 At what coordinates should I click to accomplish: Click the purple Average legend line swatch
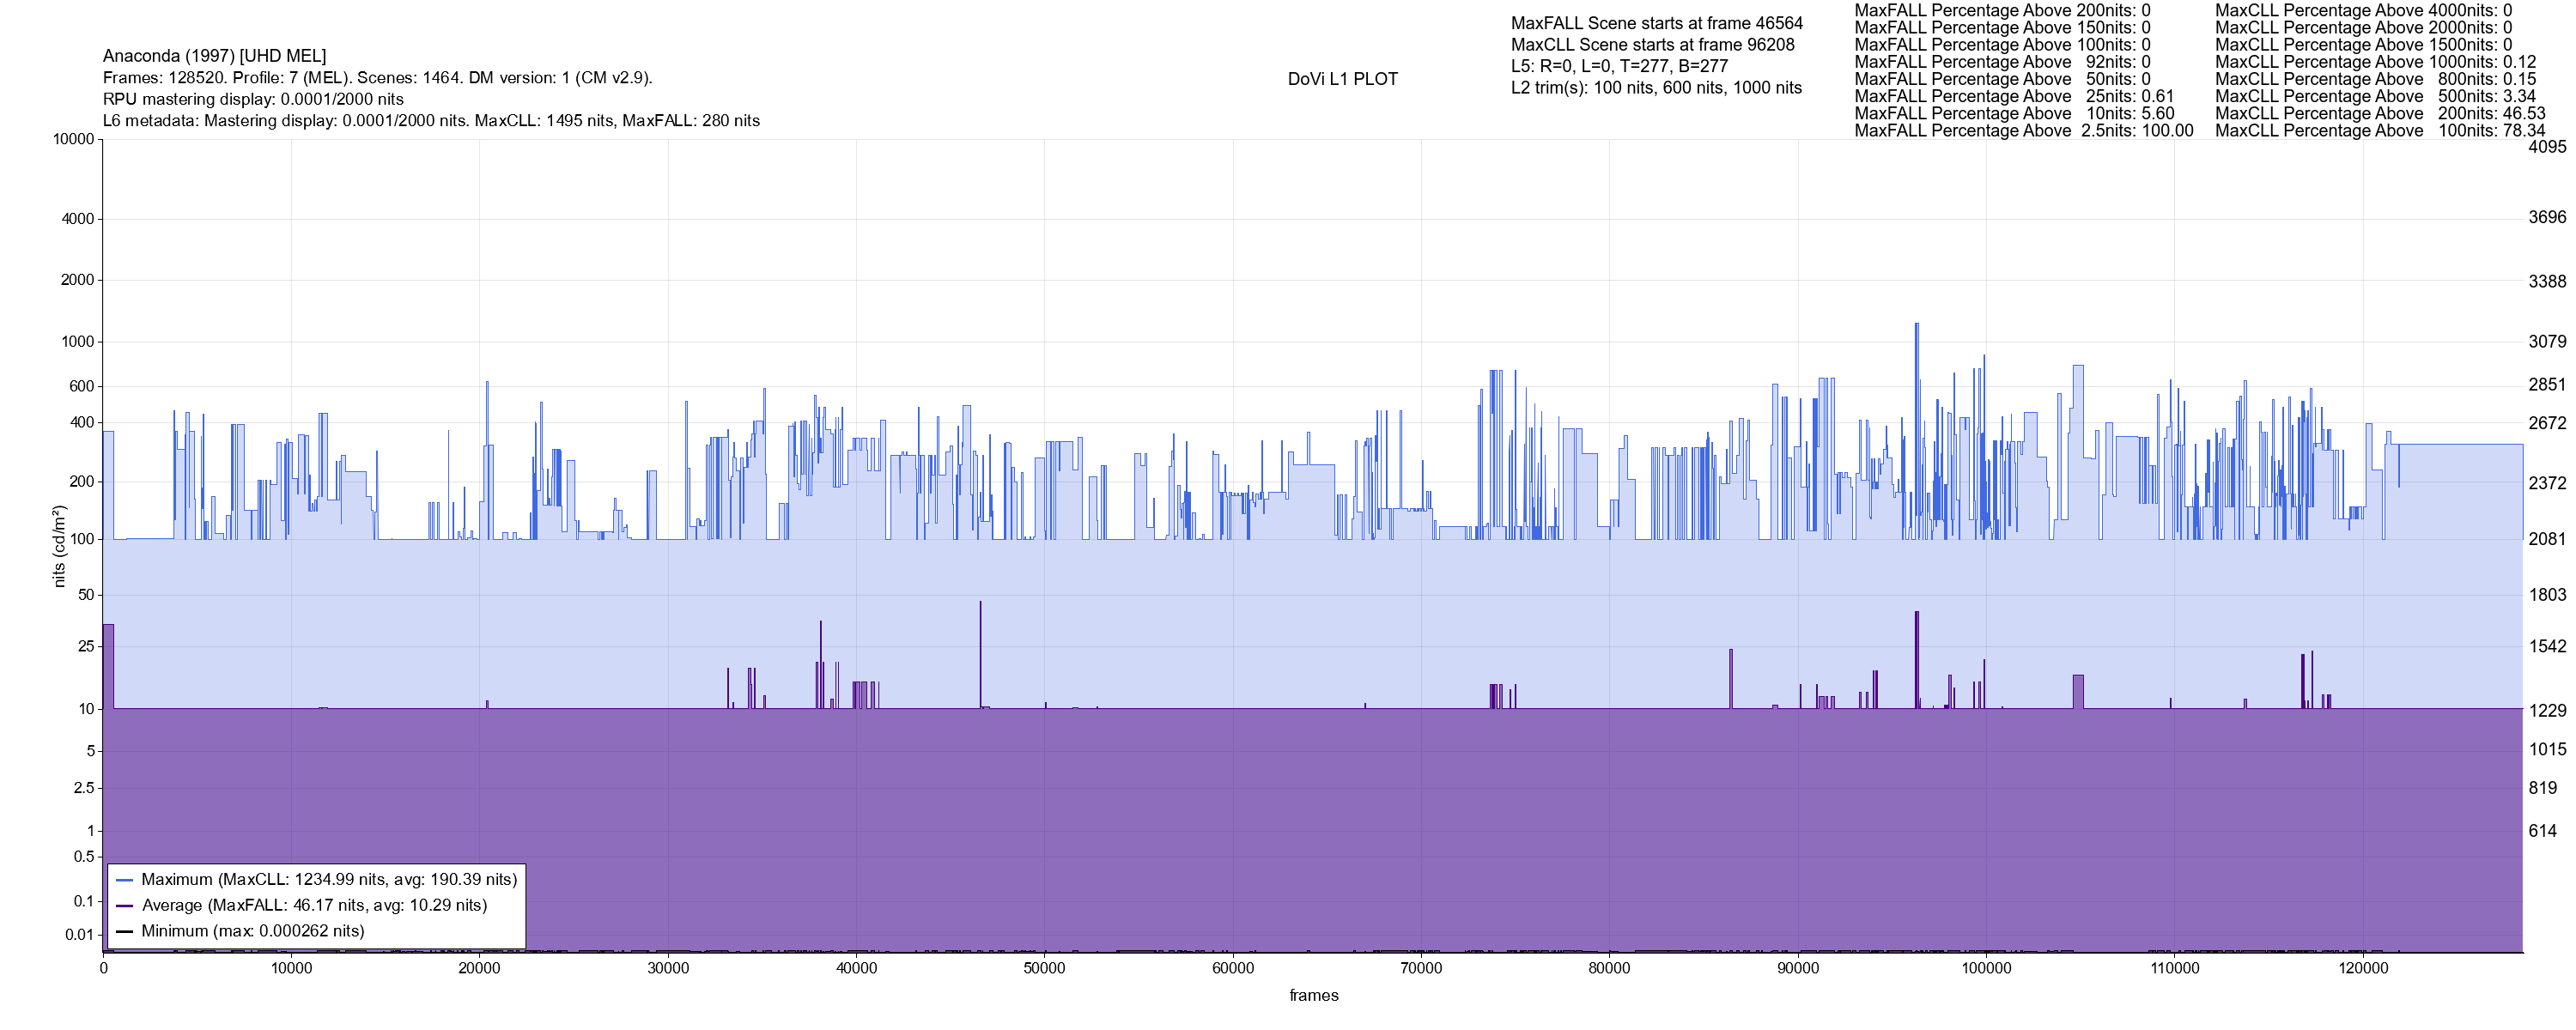(x=125, y=906)
